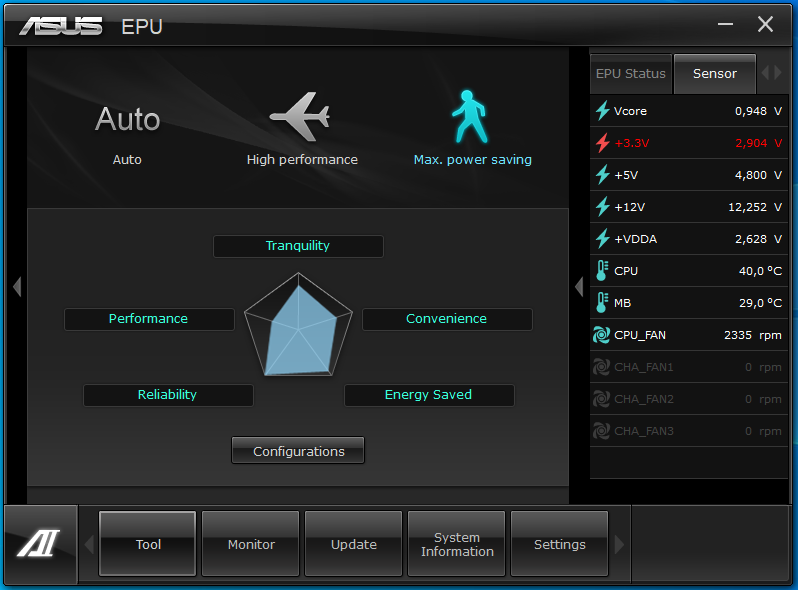
Task: Select the Max. power saving text label
Action: coord(472,160)
